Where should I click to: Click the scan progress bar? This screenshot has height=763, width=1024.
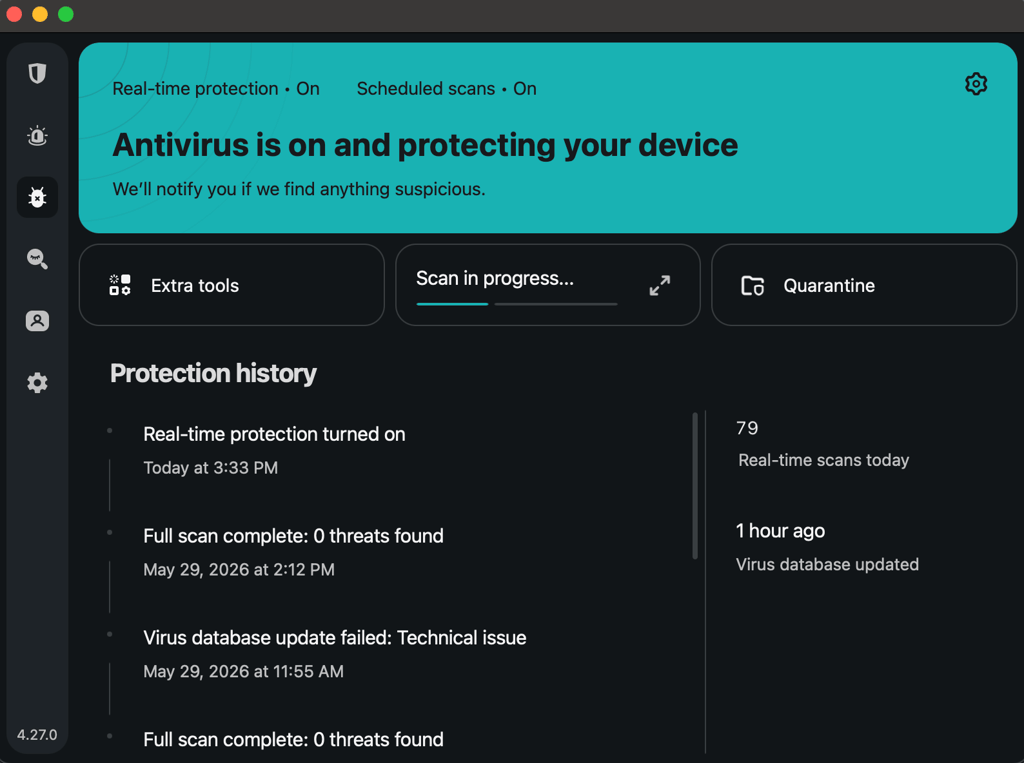[x=517, y=304]
